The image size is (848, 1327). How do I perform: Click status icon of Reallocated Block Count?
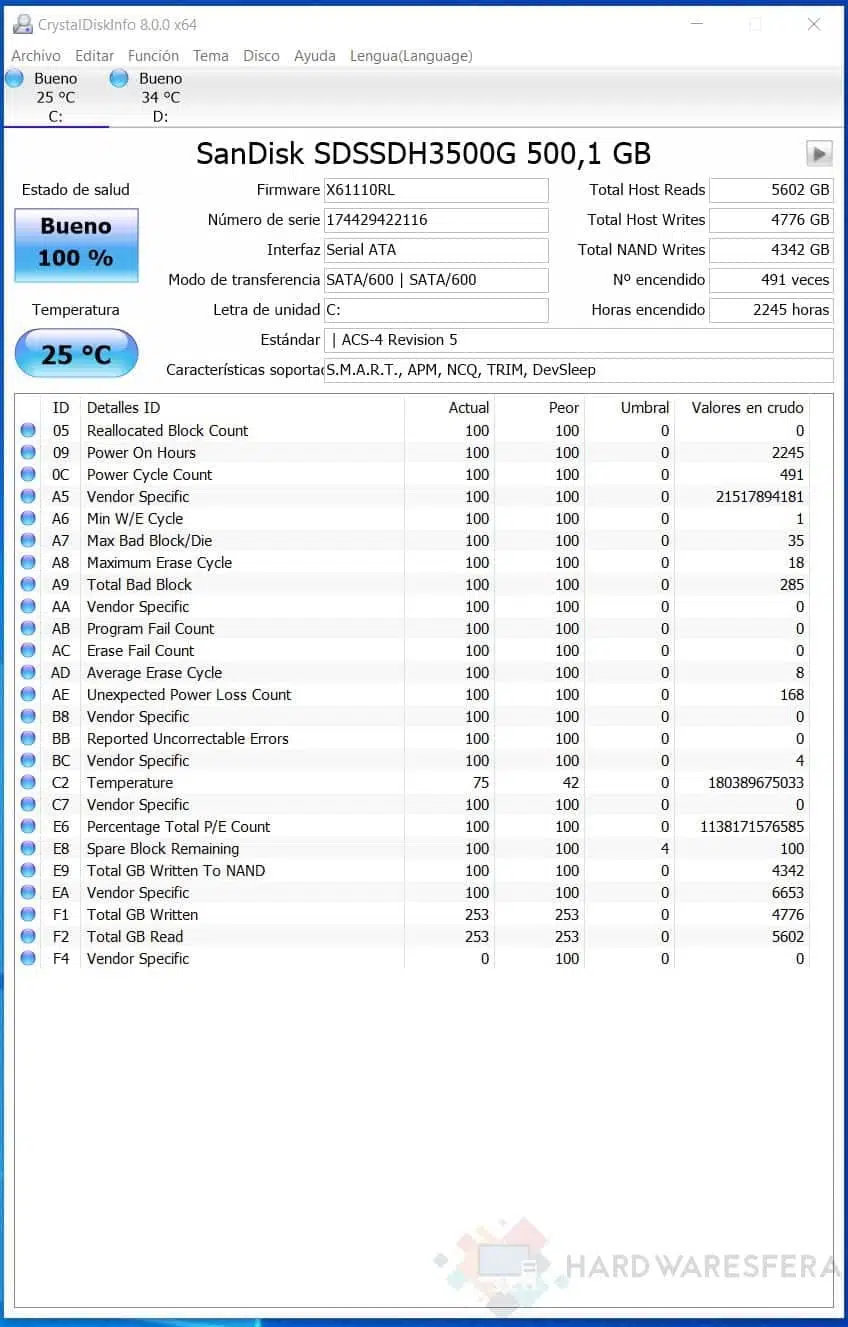tap(28, 431)
